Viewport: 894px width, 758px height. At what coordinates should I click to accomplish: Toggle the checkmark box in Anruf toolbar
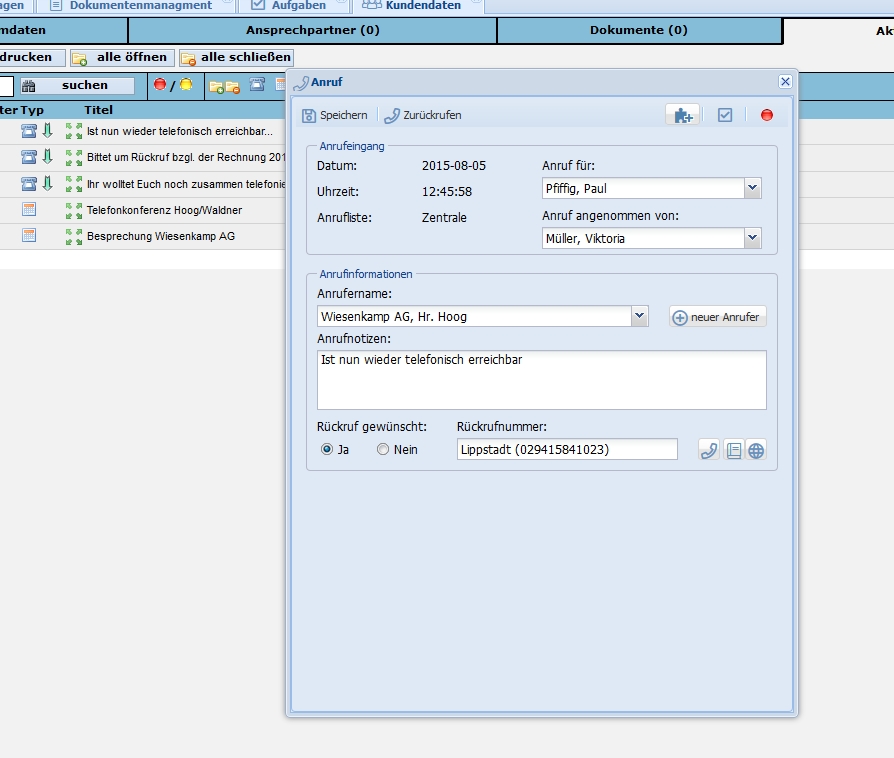[725, 115]
